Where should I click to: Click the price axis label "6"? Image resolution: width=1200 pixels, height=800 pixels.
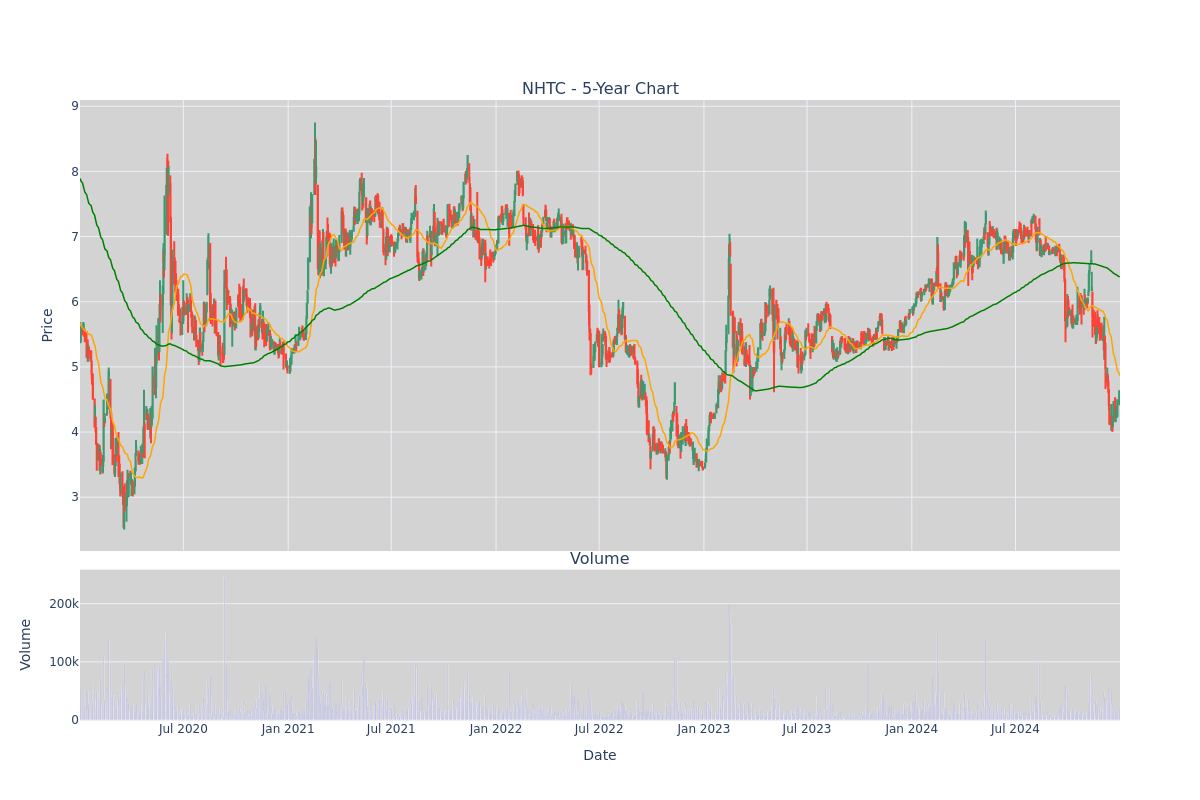[x=74, y=302]
